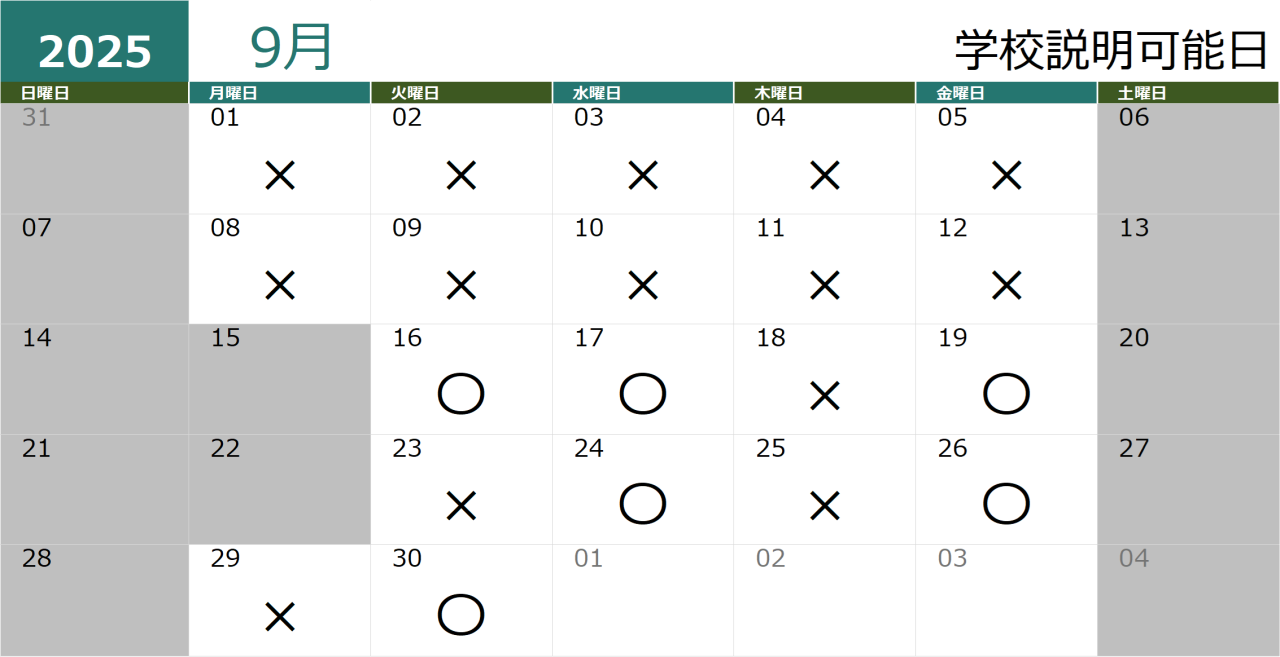The image size is (1280, 657).
Task: Select the circle mark on September 24
Action: tap(643, 504)
